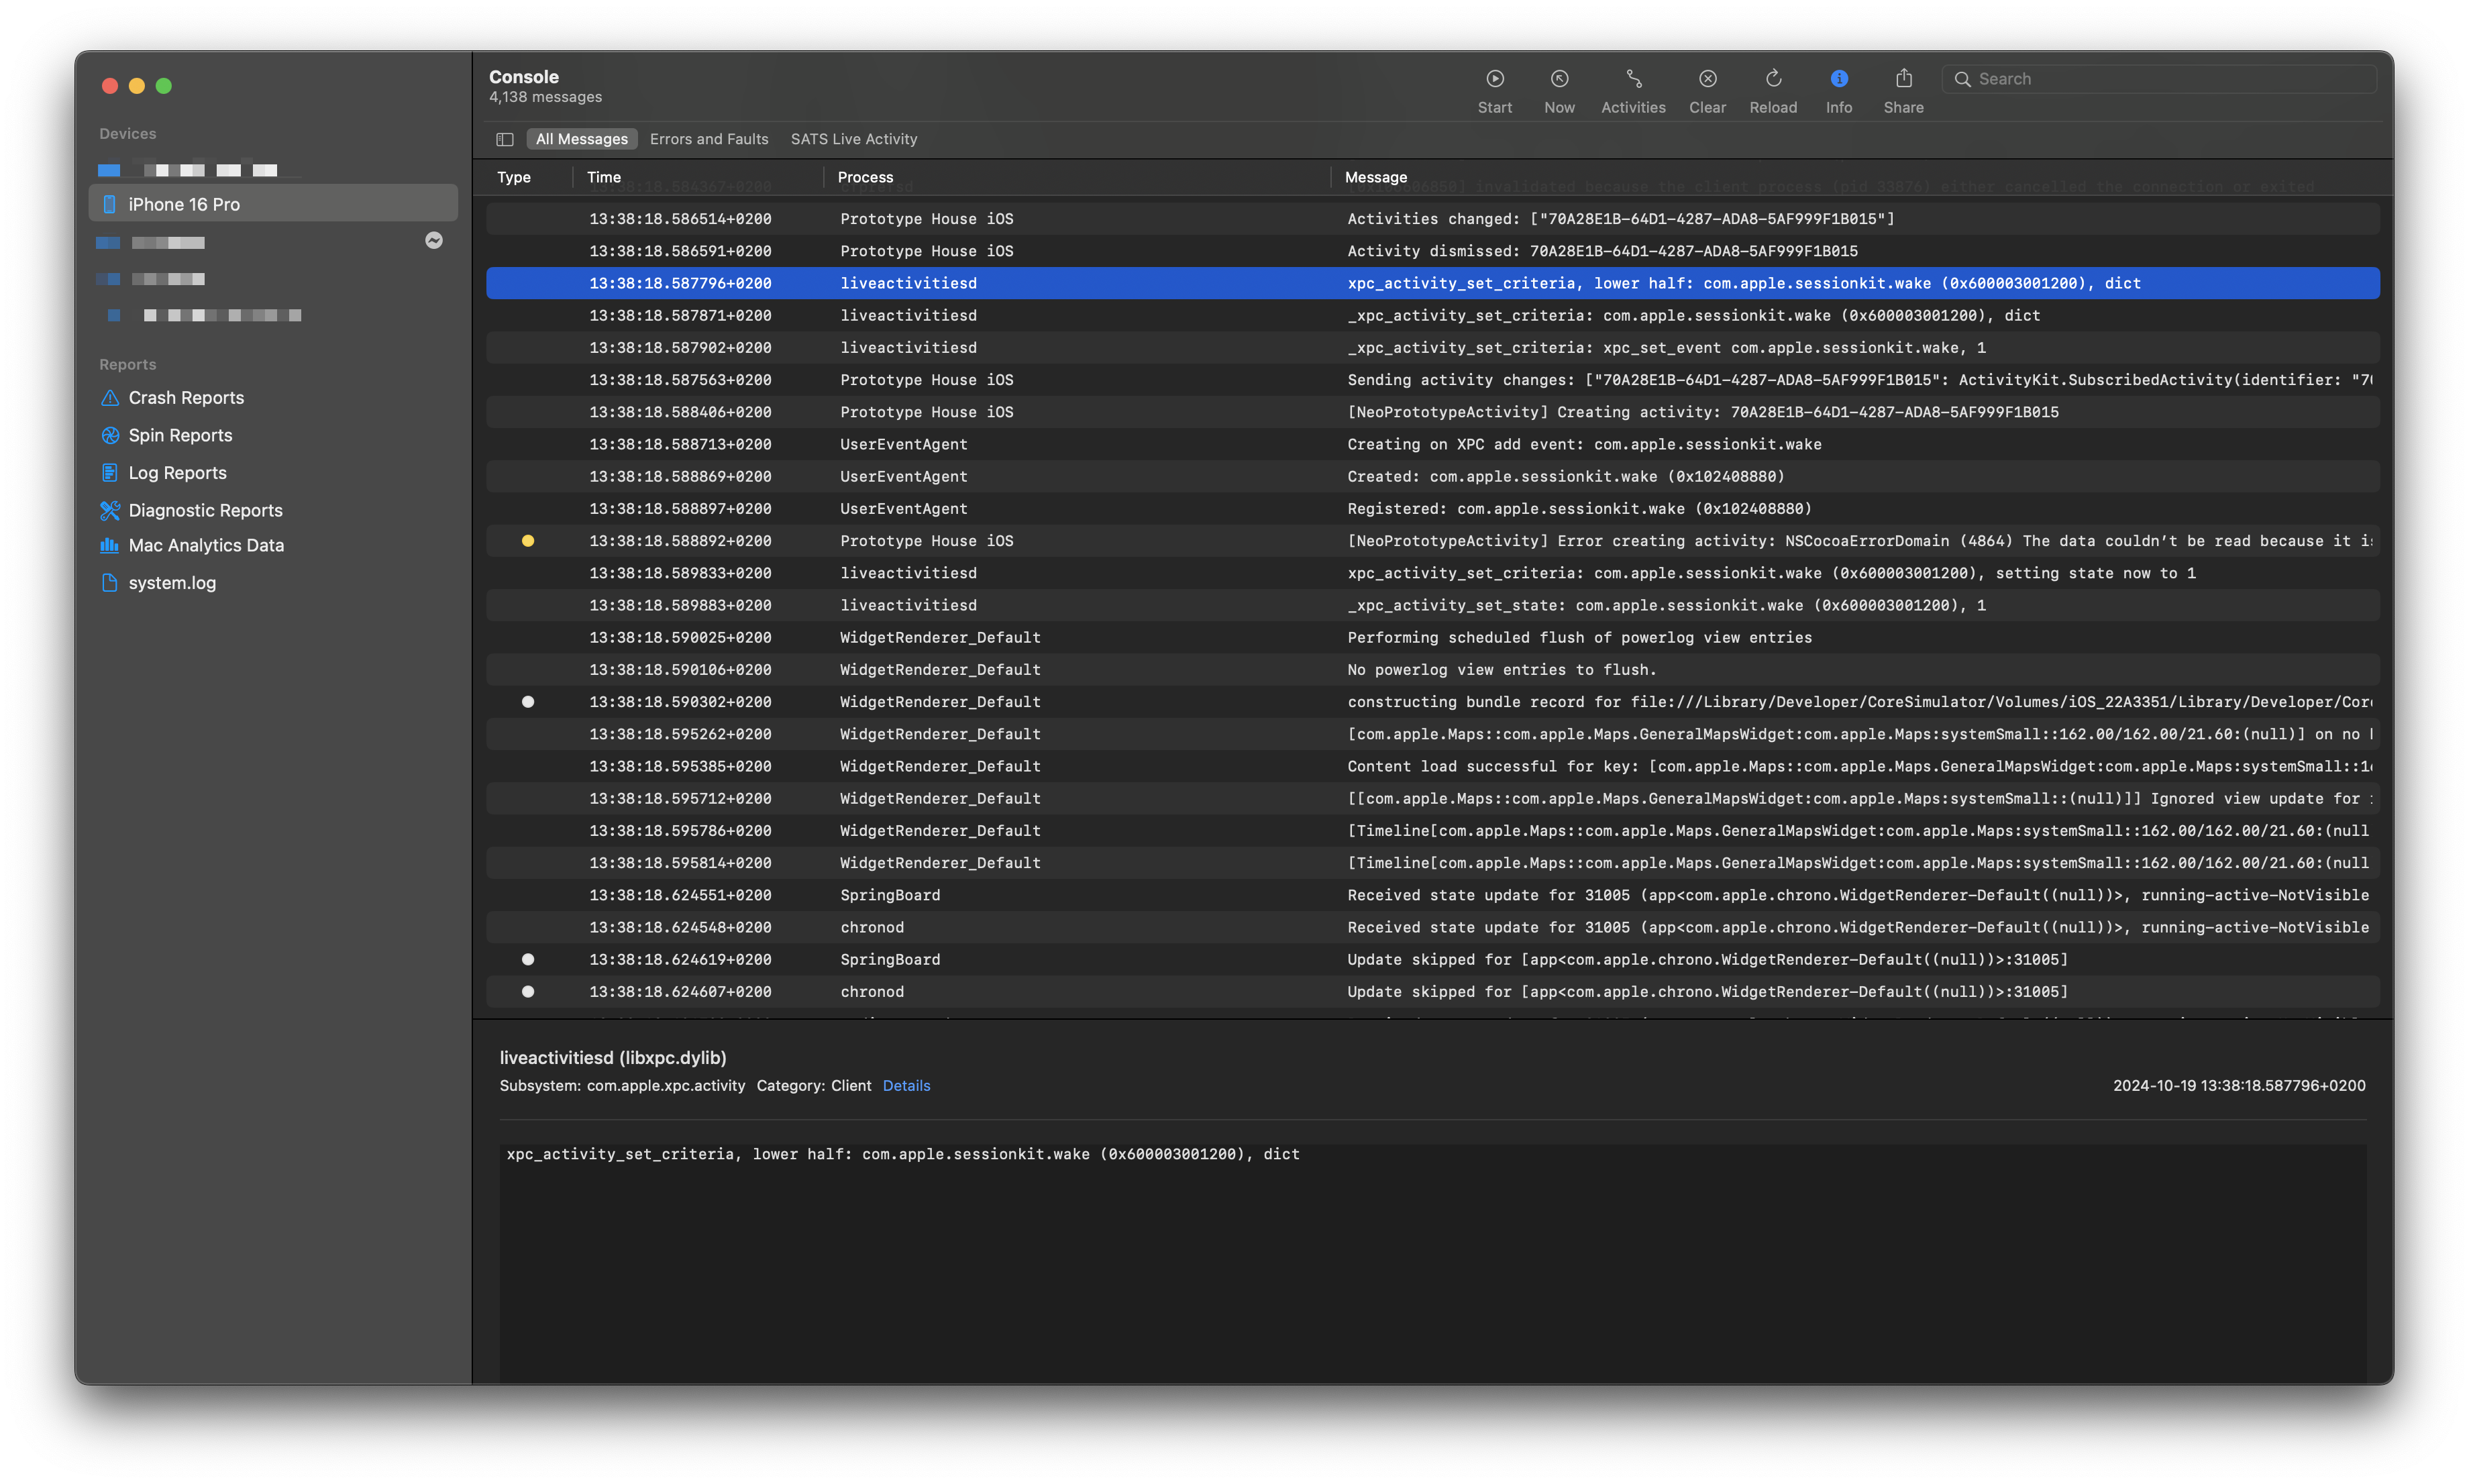2469x1484 pixels.
Task: Select the Content load successful row
Action: [1432, 766]
